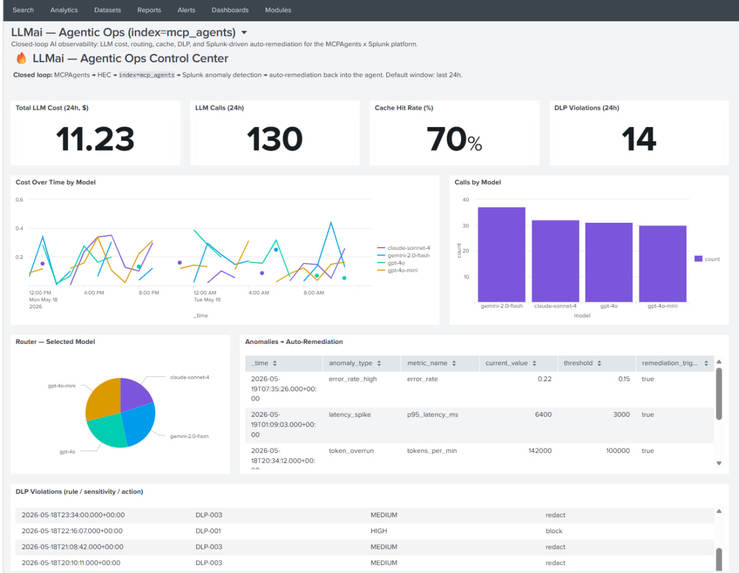Click the threshold column sort icon
This screenshot has width=739, height=573.
coord(599,363)
